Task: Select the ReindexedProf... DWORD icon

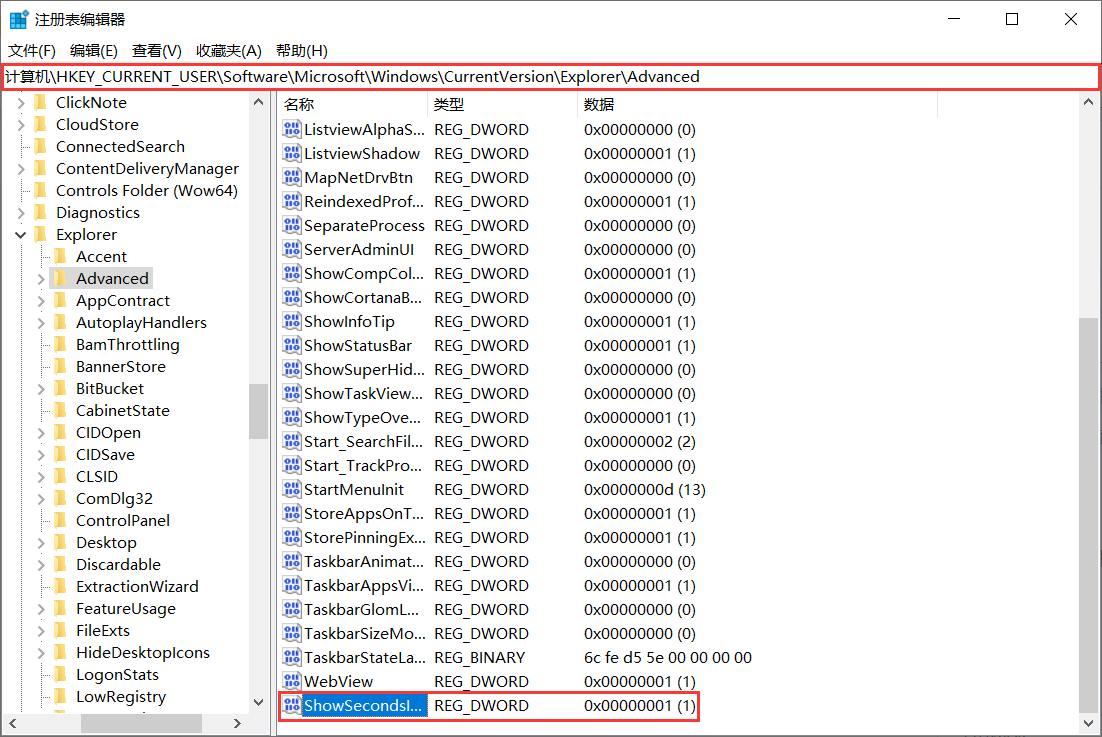Action: coord(292,202)
